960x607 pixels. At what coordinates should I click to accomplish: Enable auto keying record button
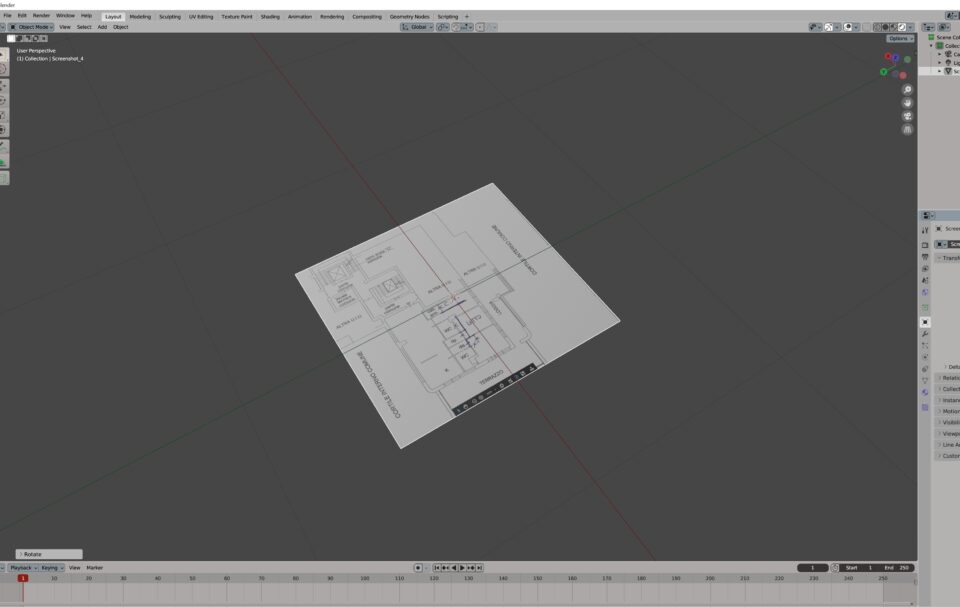pos(418,568)
